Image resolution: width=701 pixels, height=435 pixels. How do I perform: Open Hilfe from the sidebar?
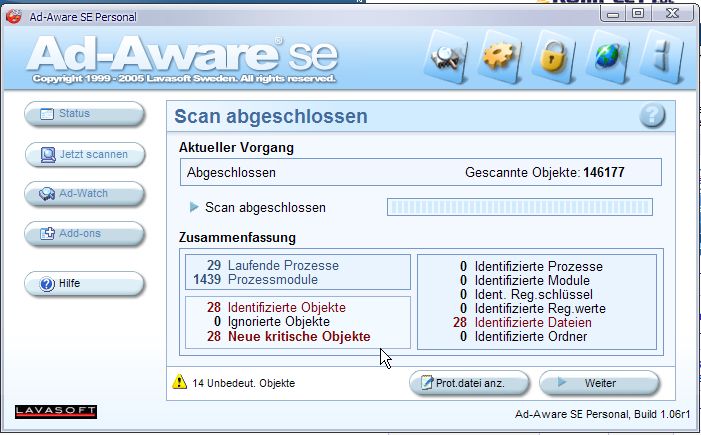click(x=84, y=283)
